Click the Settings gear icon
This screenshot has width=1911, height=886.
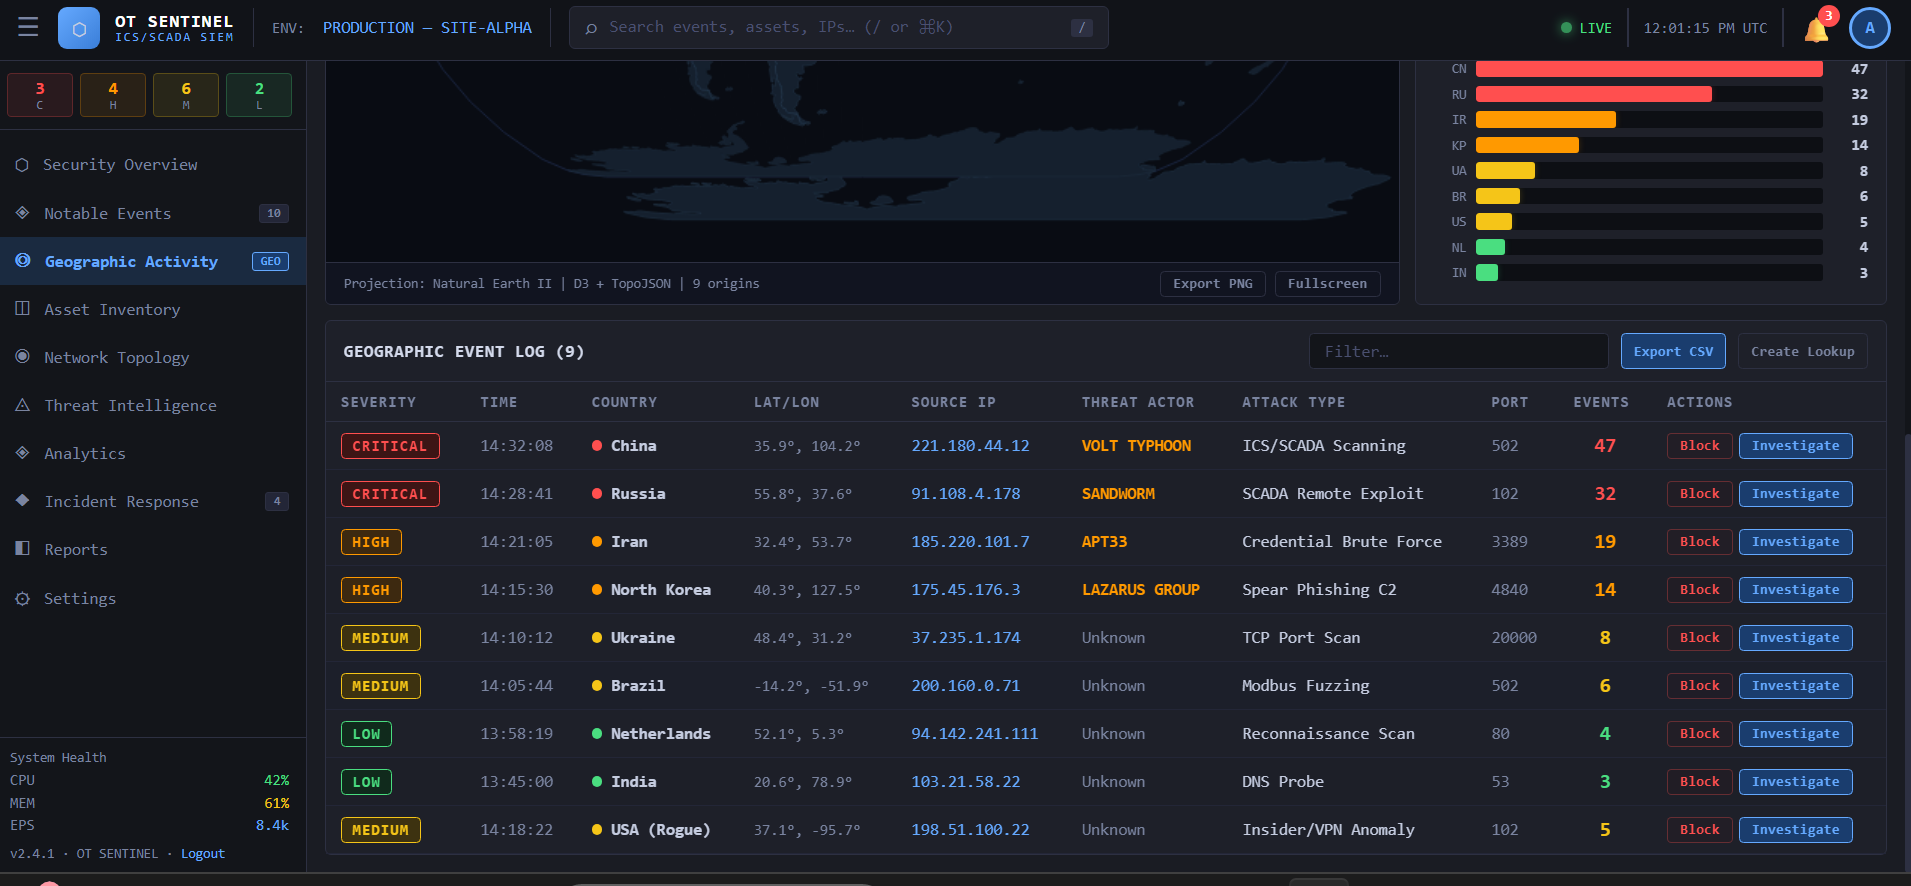coord(22,599)
